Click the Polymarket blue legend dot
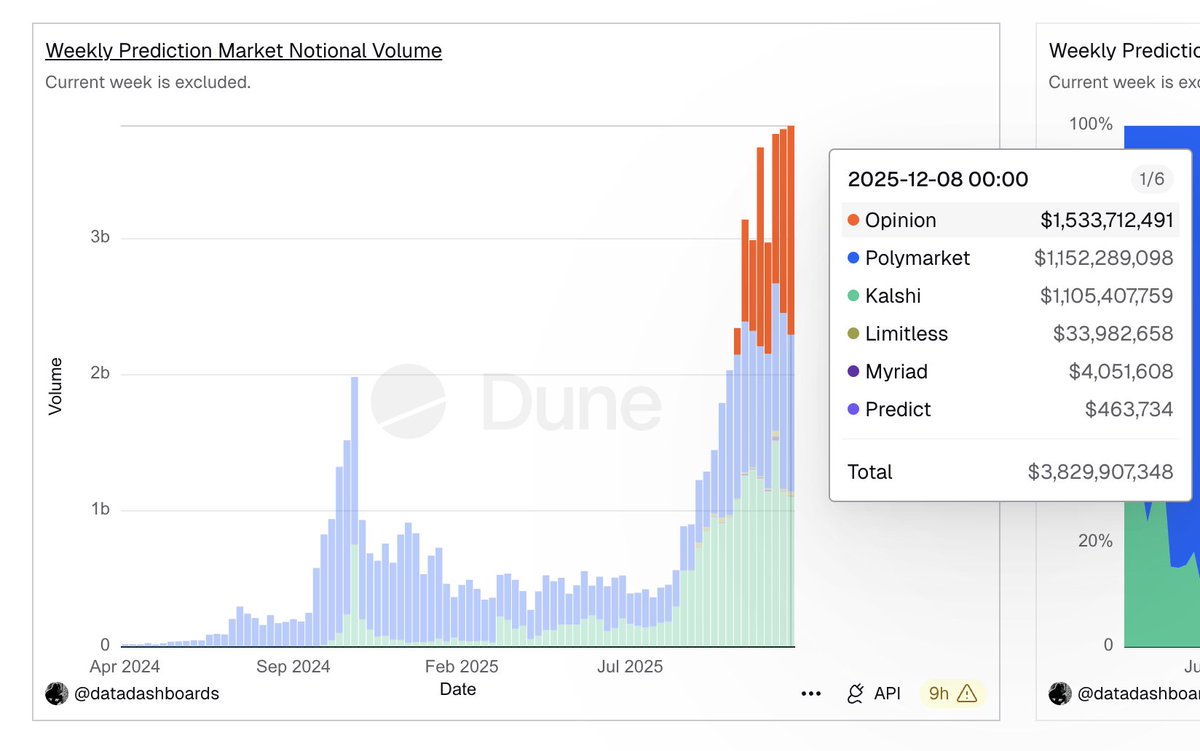Screen dimensions: 1200x751 [x=853, y=258]
